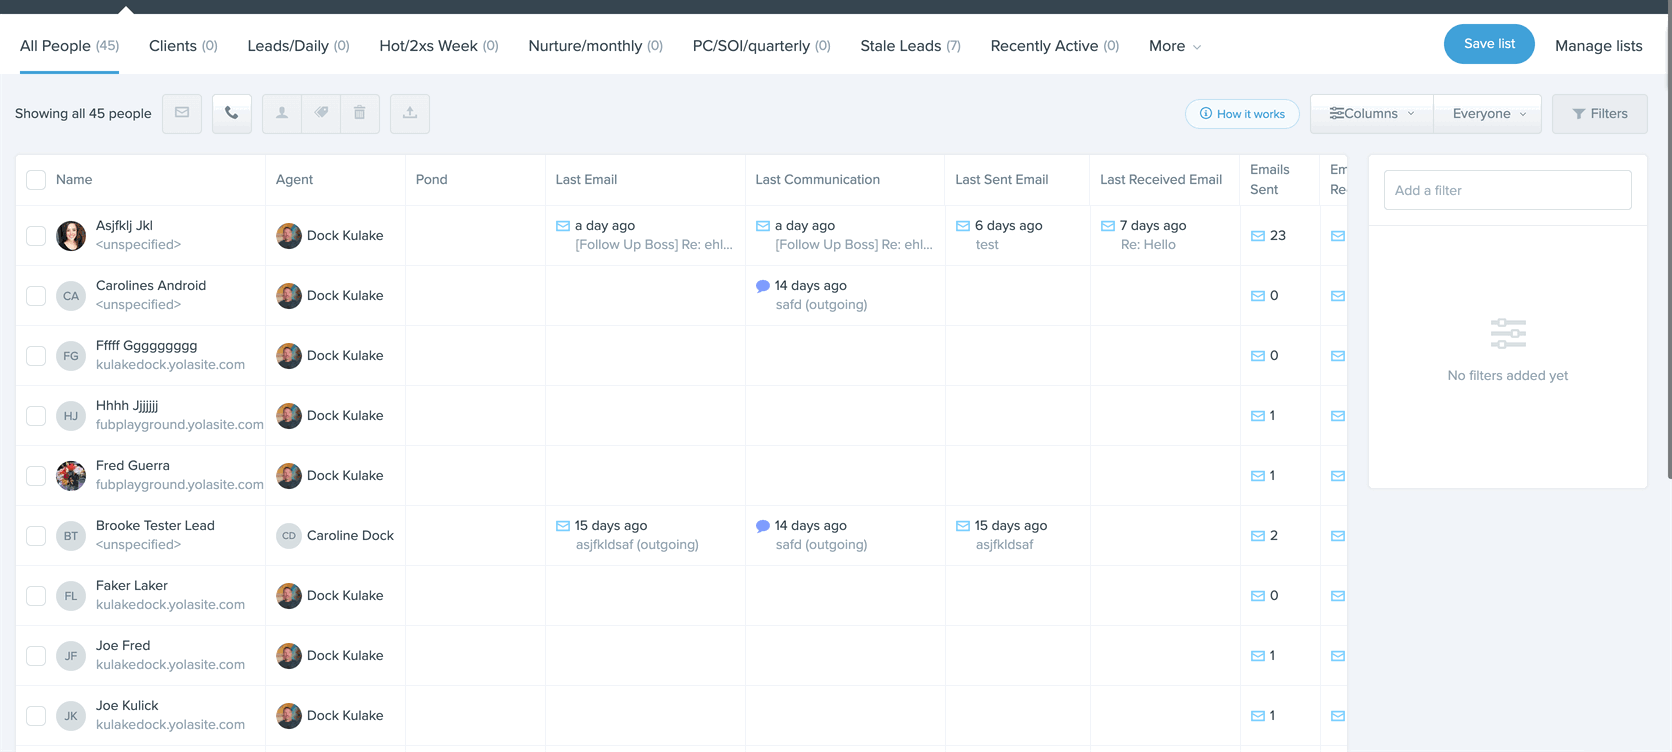Sort by Last Communication column header
This screenshot has width=1672, height=752.
click(x=817, y=180)
